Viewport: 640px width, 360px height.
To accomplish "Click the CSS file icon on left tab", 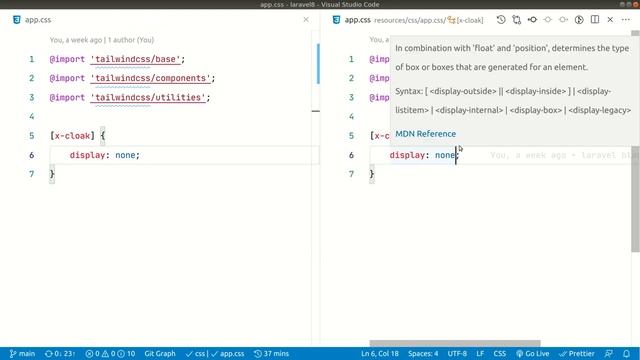I will coord(16,20).
